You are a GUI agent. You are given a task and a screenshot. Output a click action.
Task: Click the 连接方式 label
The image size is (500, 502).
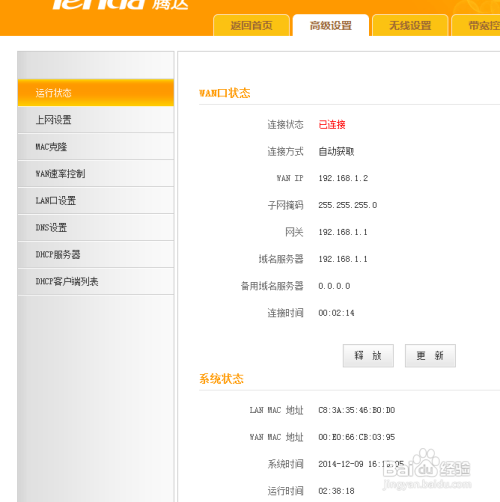(285, 152)
